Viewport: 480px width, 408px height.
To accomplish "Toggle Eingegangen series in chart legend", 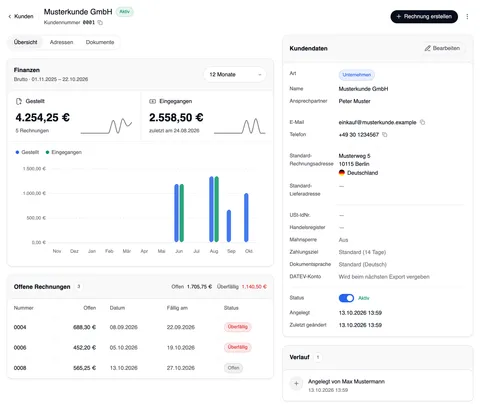I will click(x=63, y=152).
